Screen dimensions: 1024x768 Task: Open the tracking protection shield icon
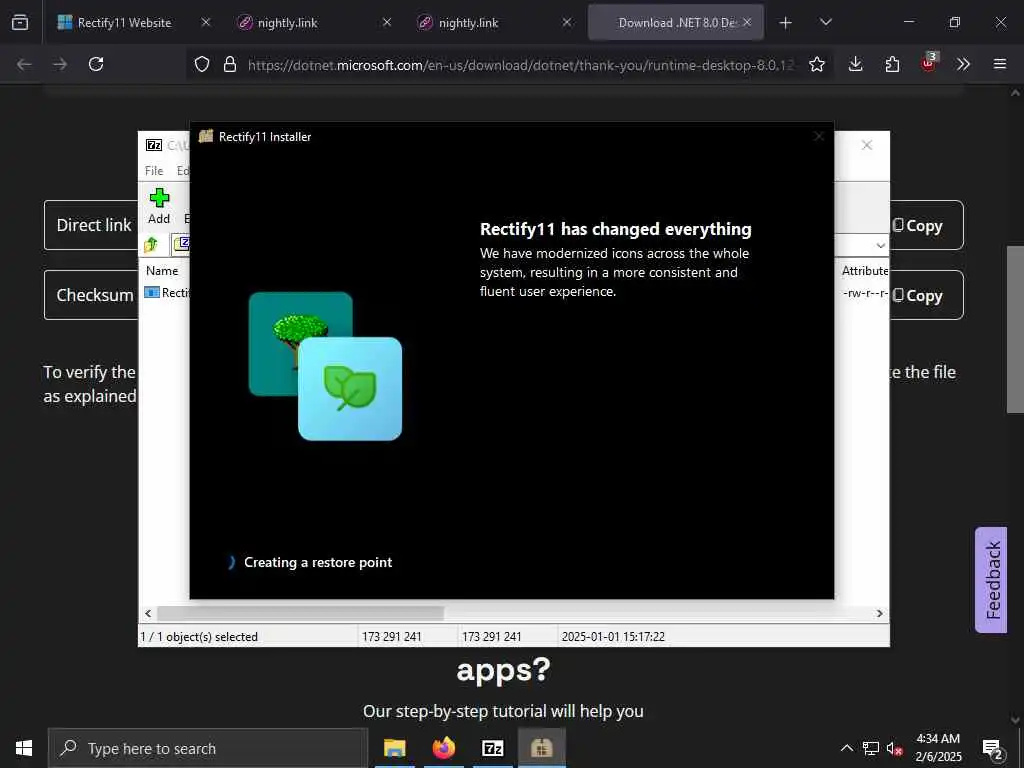[x=202, y=64]
